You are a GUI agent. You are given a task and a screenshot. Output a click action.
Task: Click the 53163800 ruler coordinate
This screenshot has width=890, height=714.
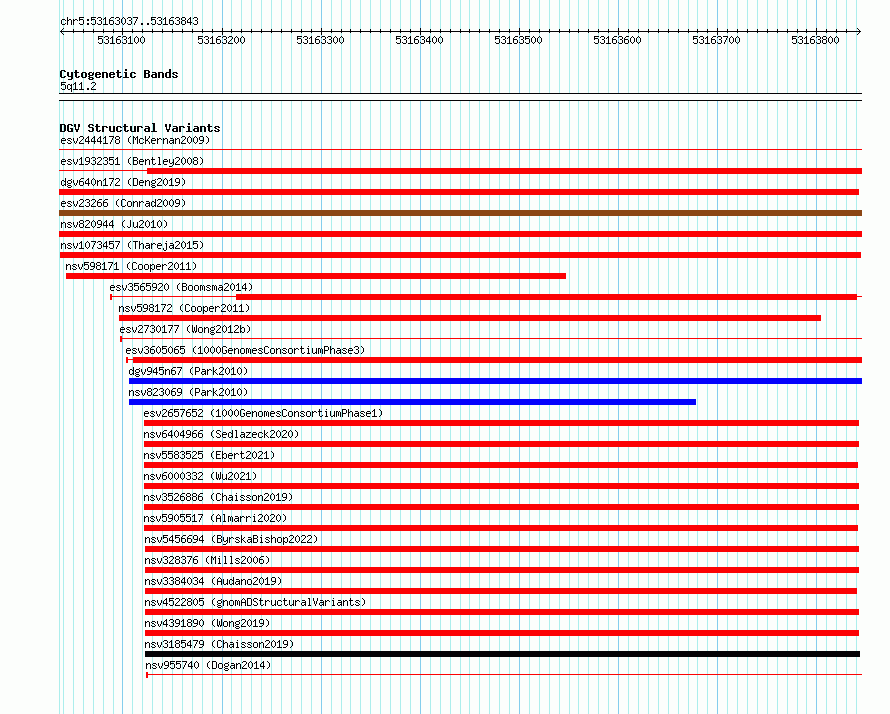click(815, 40)
